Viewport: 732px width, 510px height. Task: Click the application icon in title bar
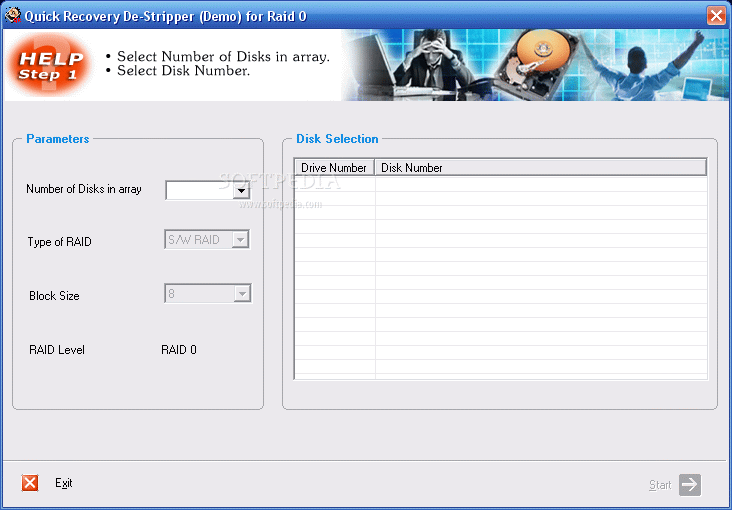pos(13,15)
